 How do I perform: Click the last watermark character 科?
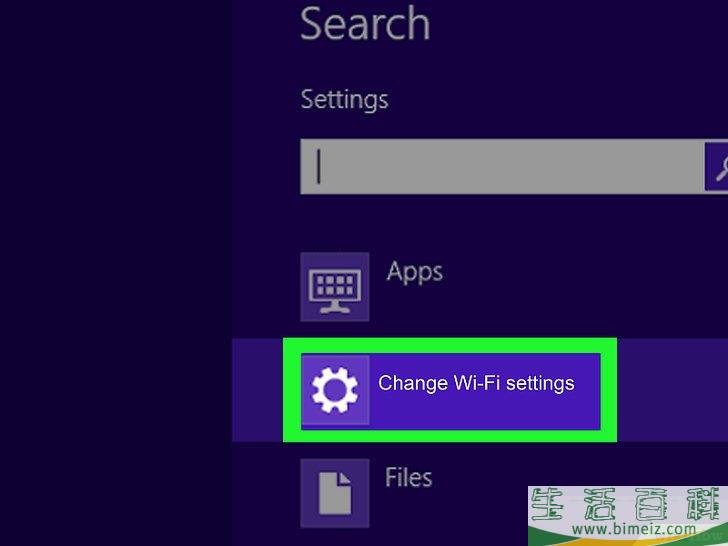pos(703,505)
